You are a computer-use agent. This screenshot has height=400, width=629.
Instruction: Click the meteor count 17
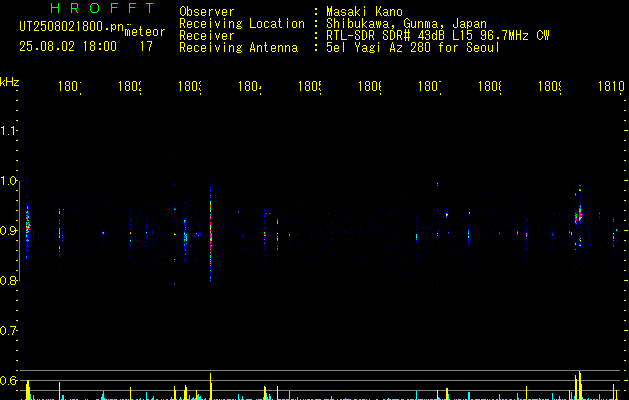pyautogui.click(x=146, y=46)
